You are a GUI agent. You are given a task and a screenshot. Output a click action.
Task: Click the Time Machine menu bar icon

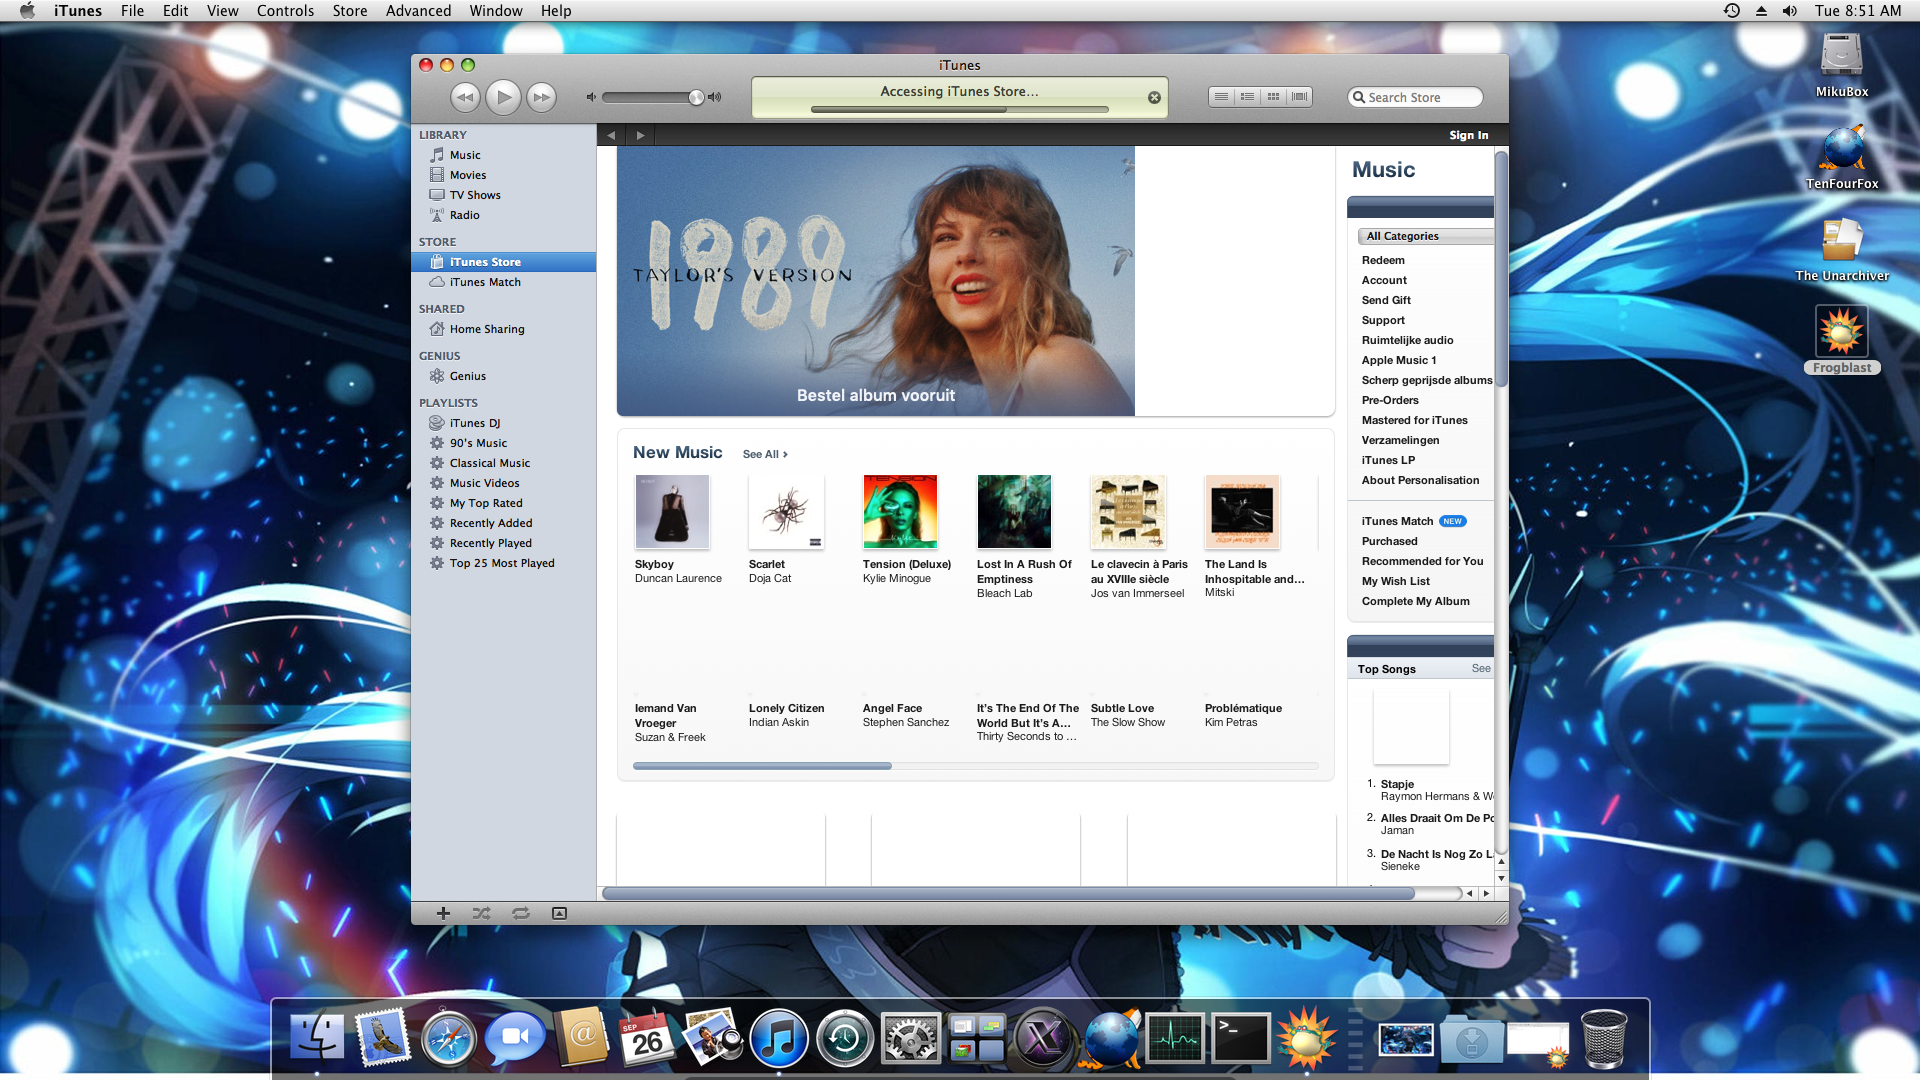(x=1731, y=11)
